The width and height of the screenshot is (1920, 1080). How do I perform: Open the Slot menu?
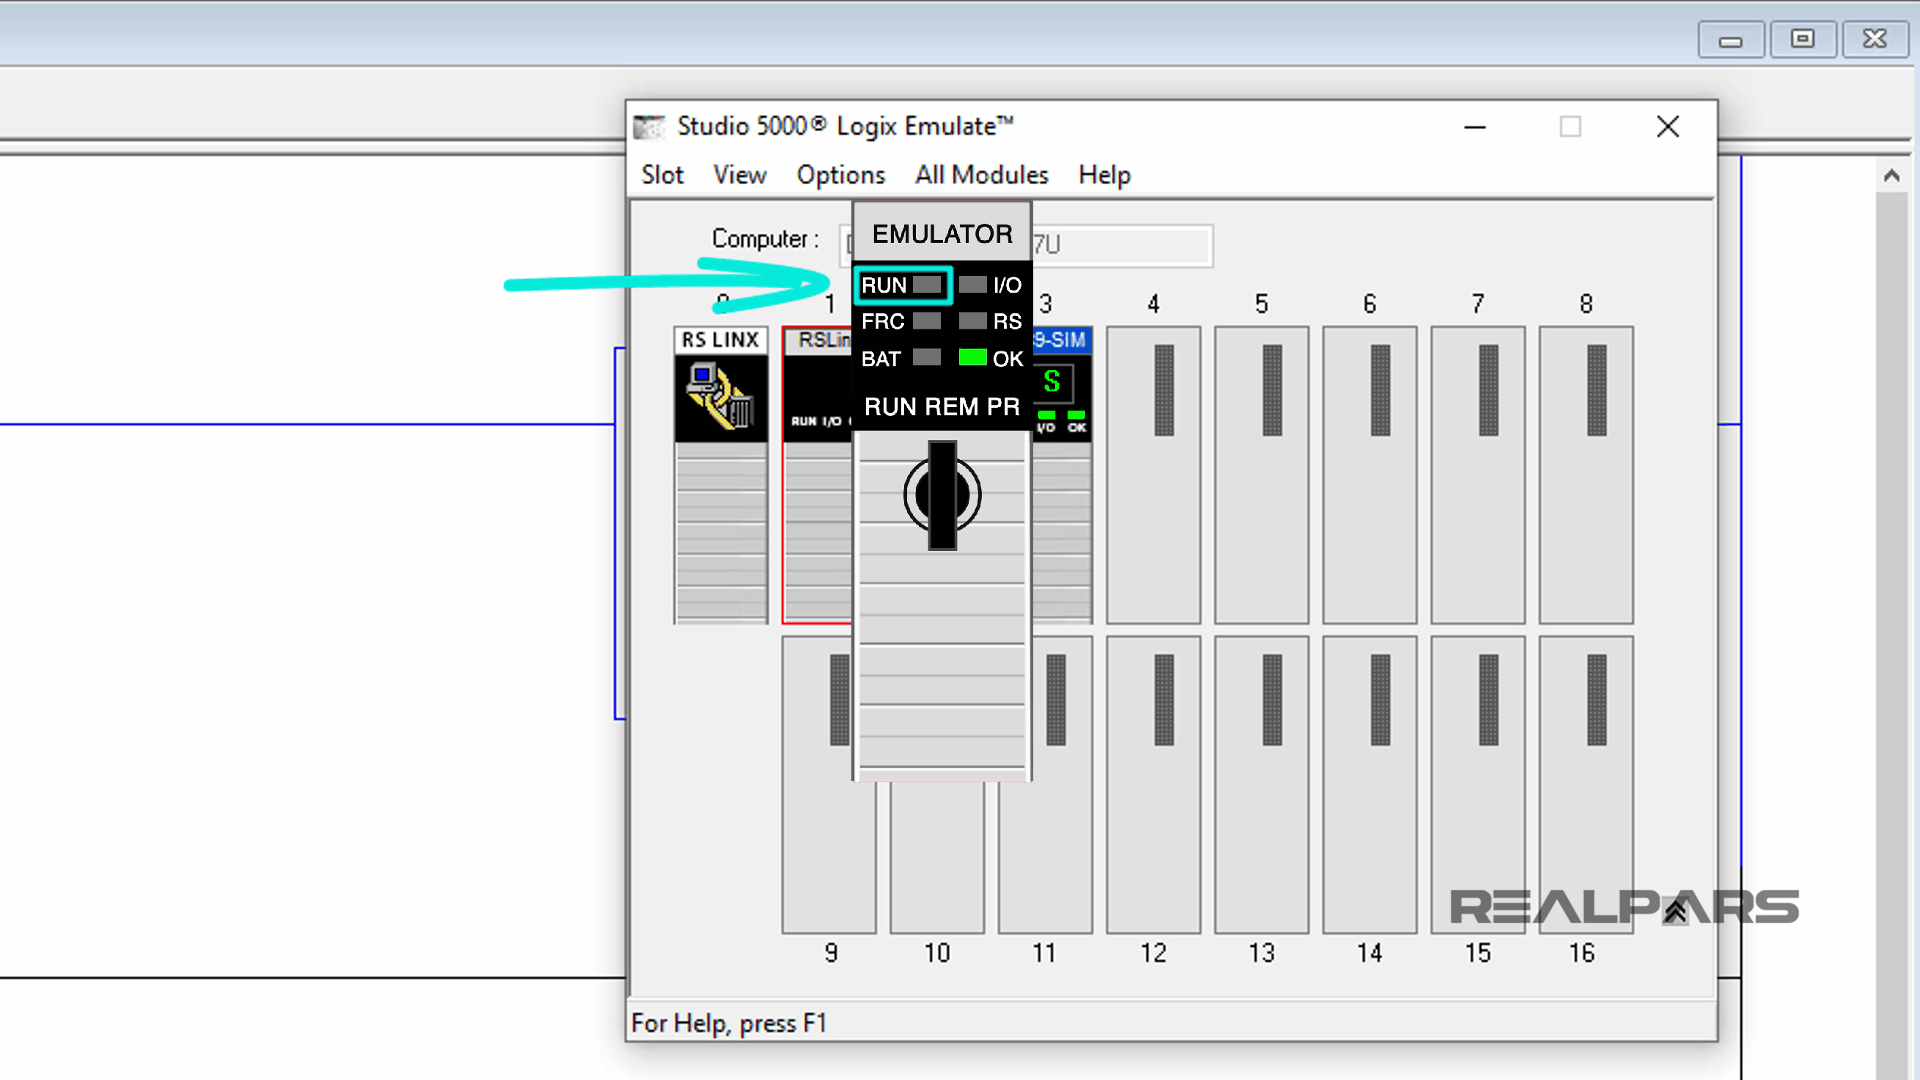[662, 175]
